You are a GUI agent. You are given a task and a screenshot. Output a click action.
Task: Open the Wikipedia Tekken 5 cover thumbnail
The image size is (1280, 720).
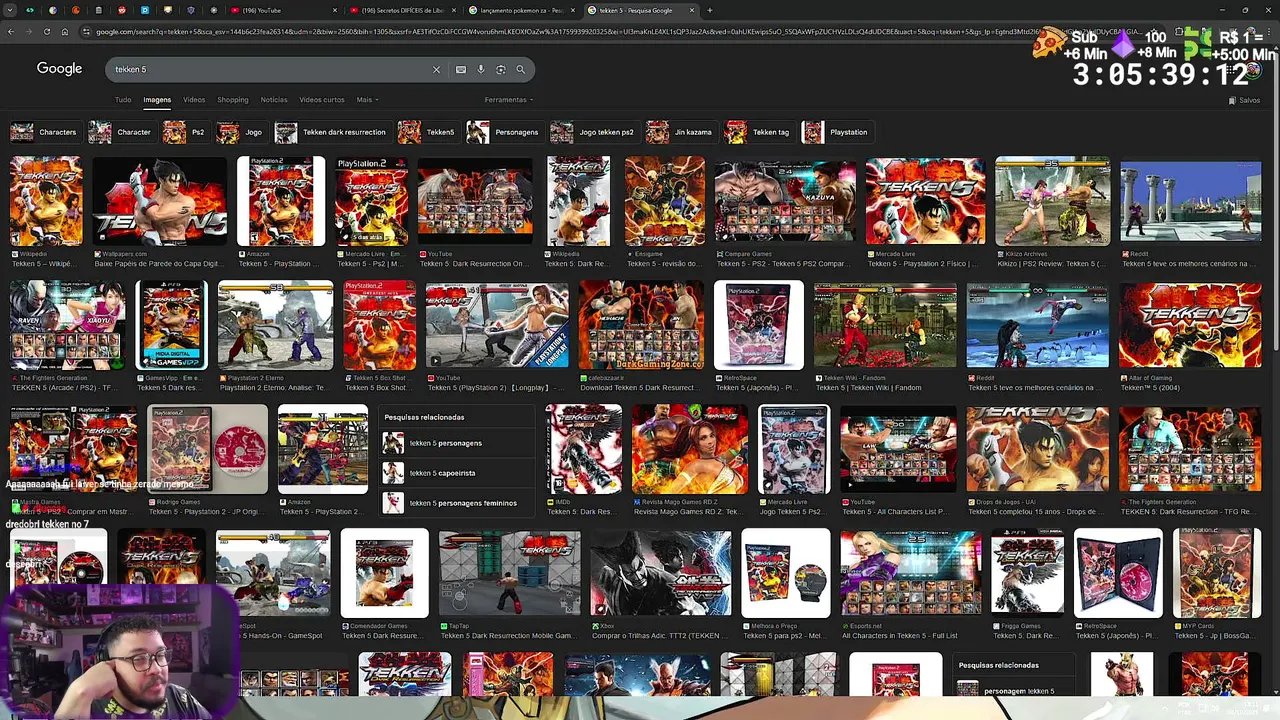46,201
